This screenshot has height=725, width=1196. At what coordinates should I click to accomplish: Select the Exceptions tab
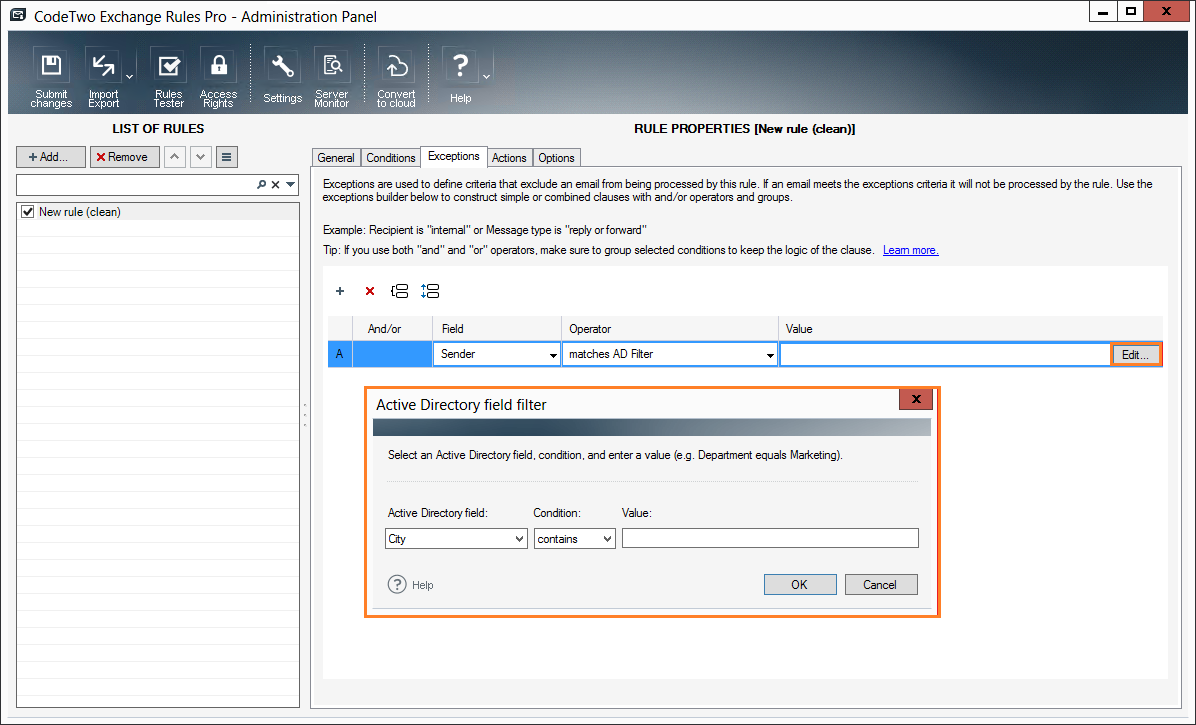(454, 156)
